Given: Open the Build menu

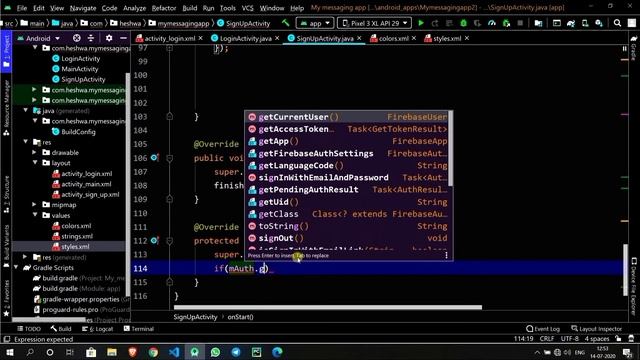Looking at the screenshot, I should coord(189,8).
